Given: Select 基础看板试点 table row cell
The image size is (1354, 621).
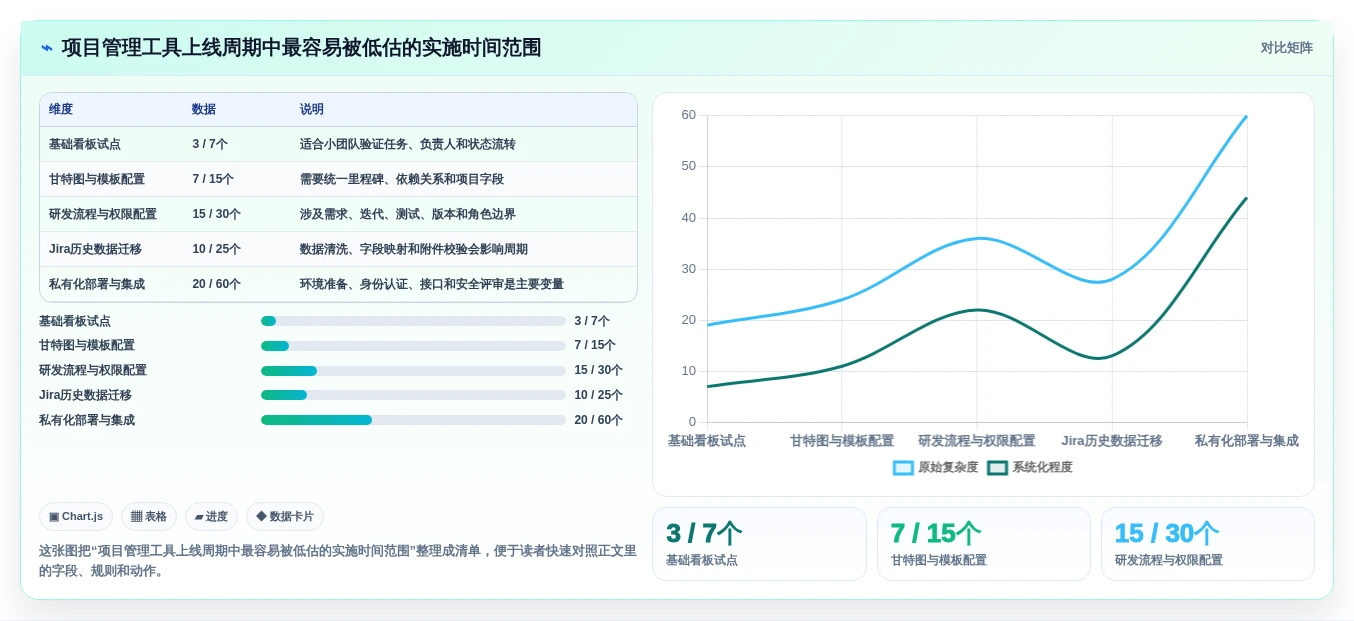Looking at the screenshot, I should [85, 144].
